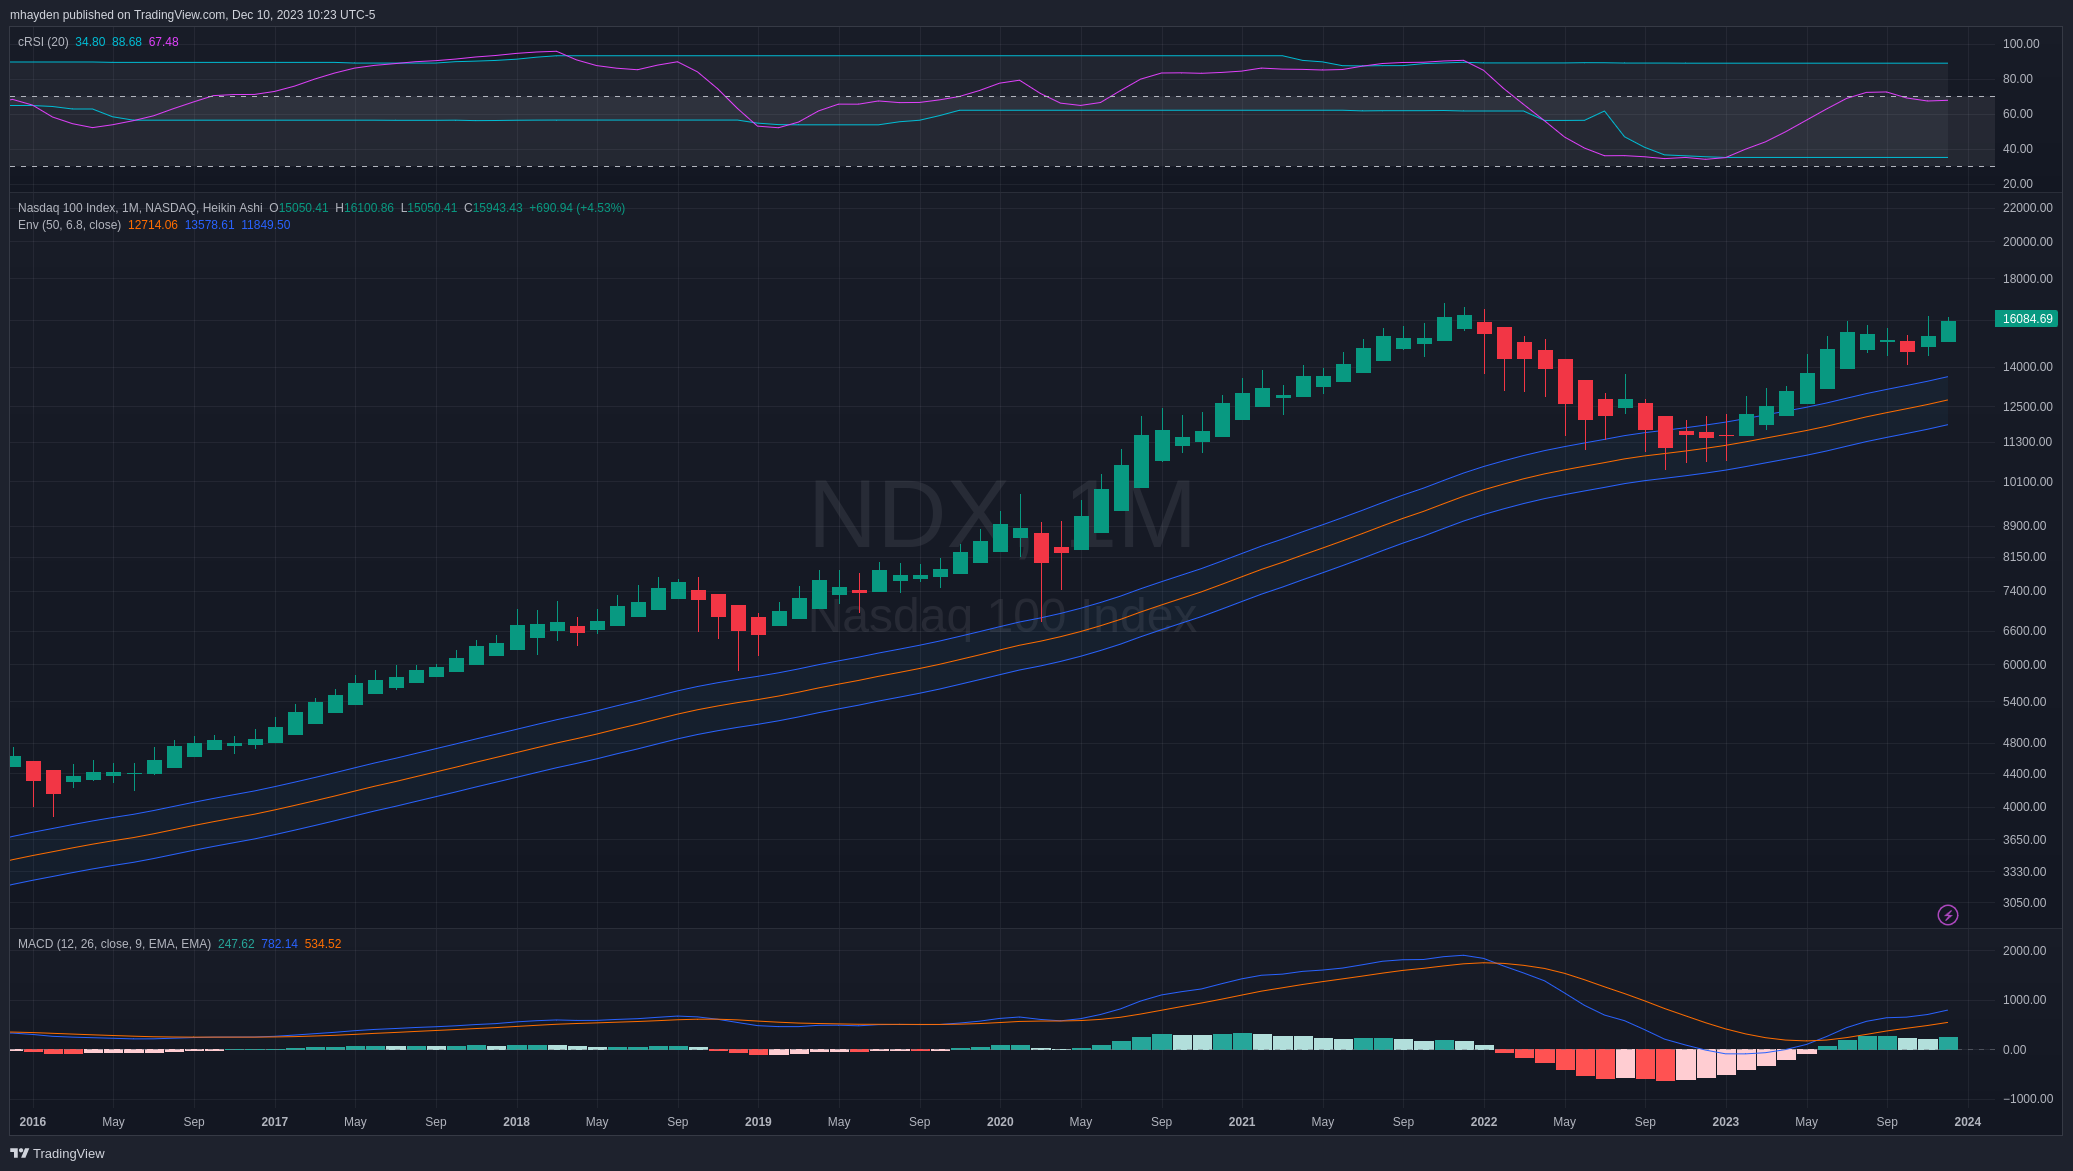Click the MACD histogram value 247.62
2073x1171 pixels.
(x=236, y=944)
